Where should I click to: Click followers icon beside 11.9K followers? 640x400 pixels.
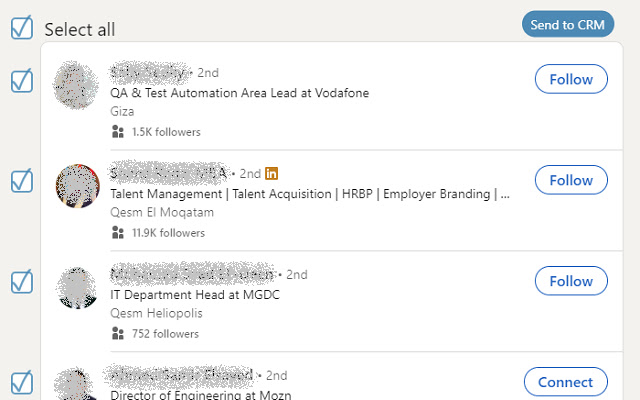click(118, 232)
